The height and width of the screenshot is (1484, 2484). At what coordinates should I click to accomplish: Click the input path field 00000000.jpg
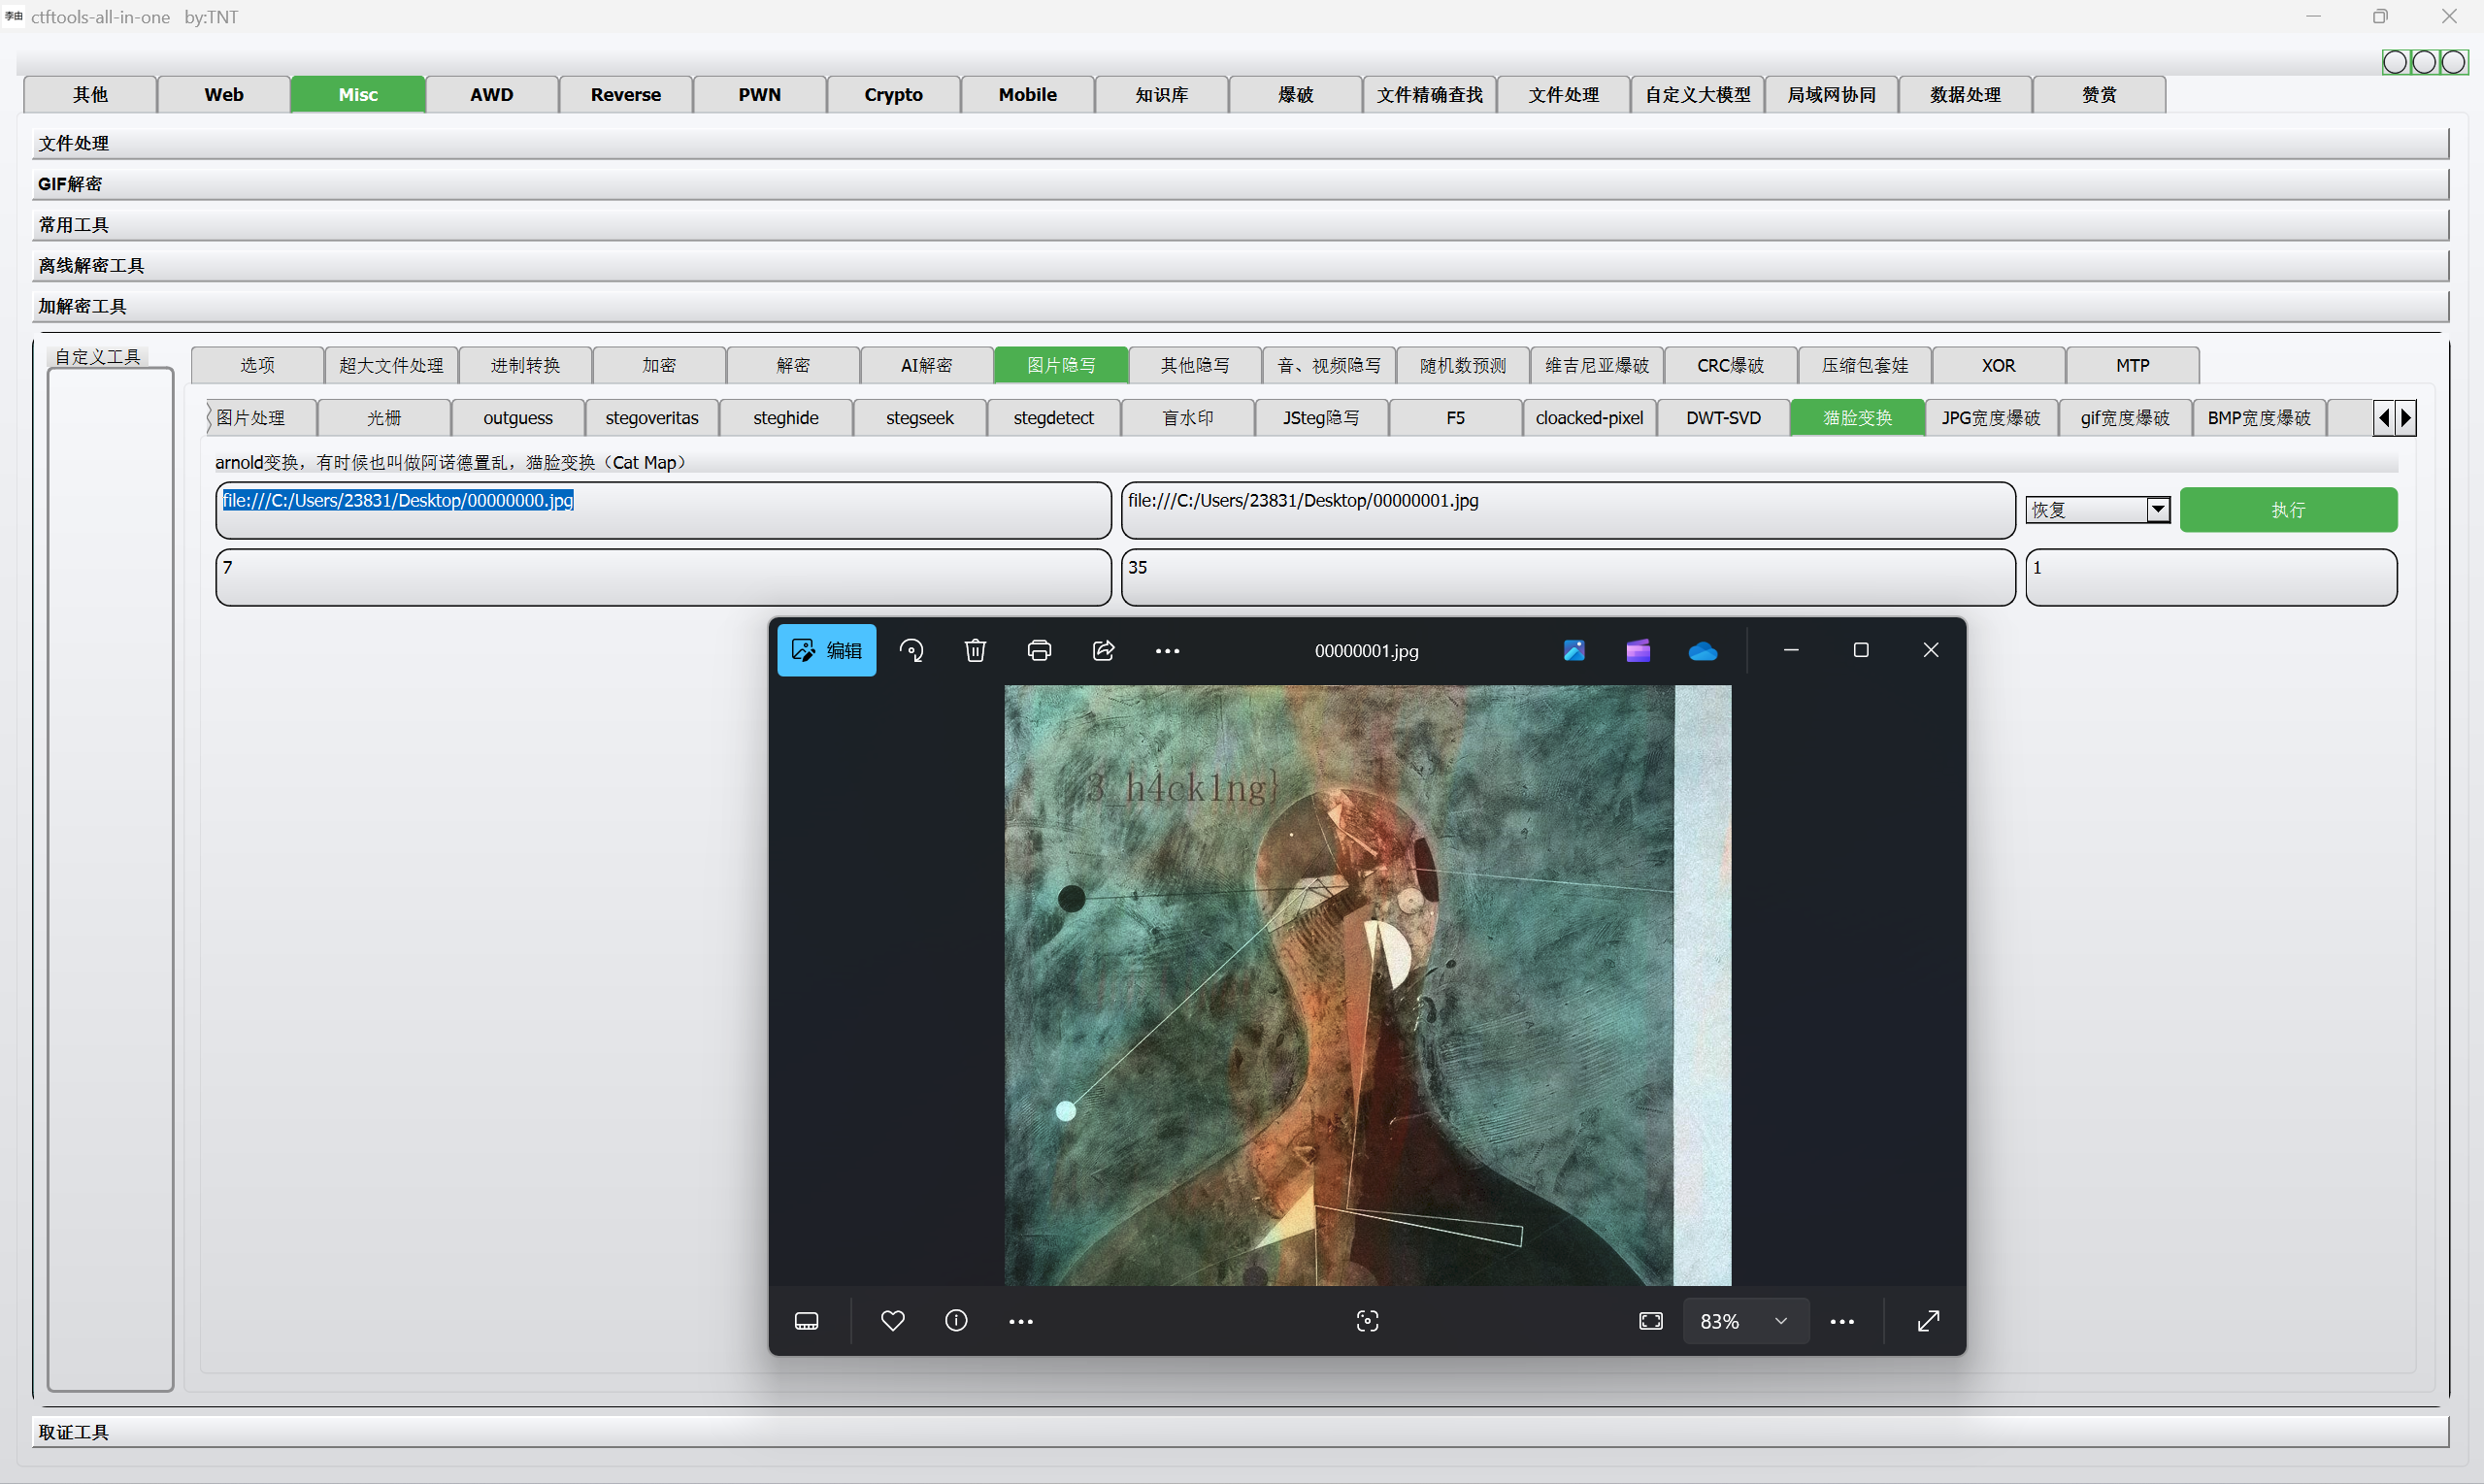664,511
